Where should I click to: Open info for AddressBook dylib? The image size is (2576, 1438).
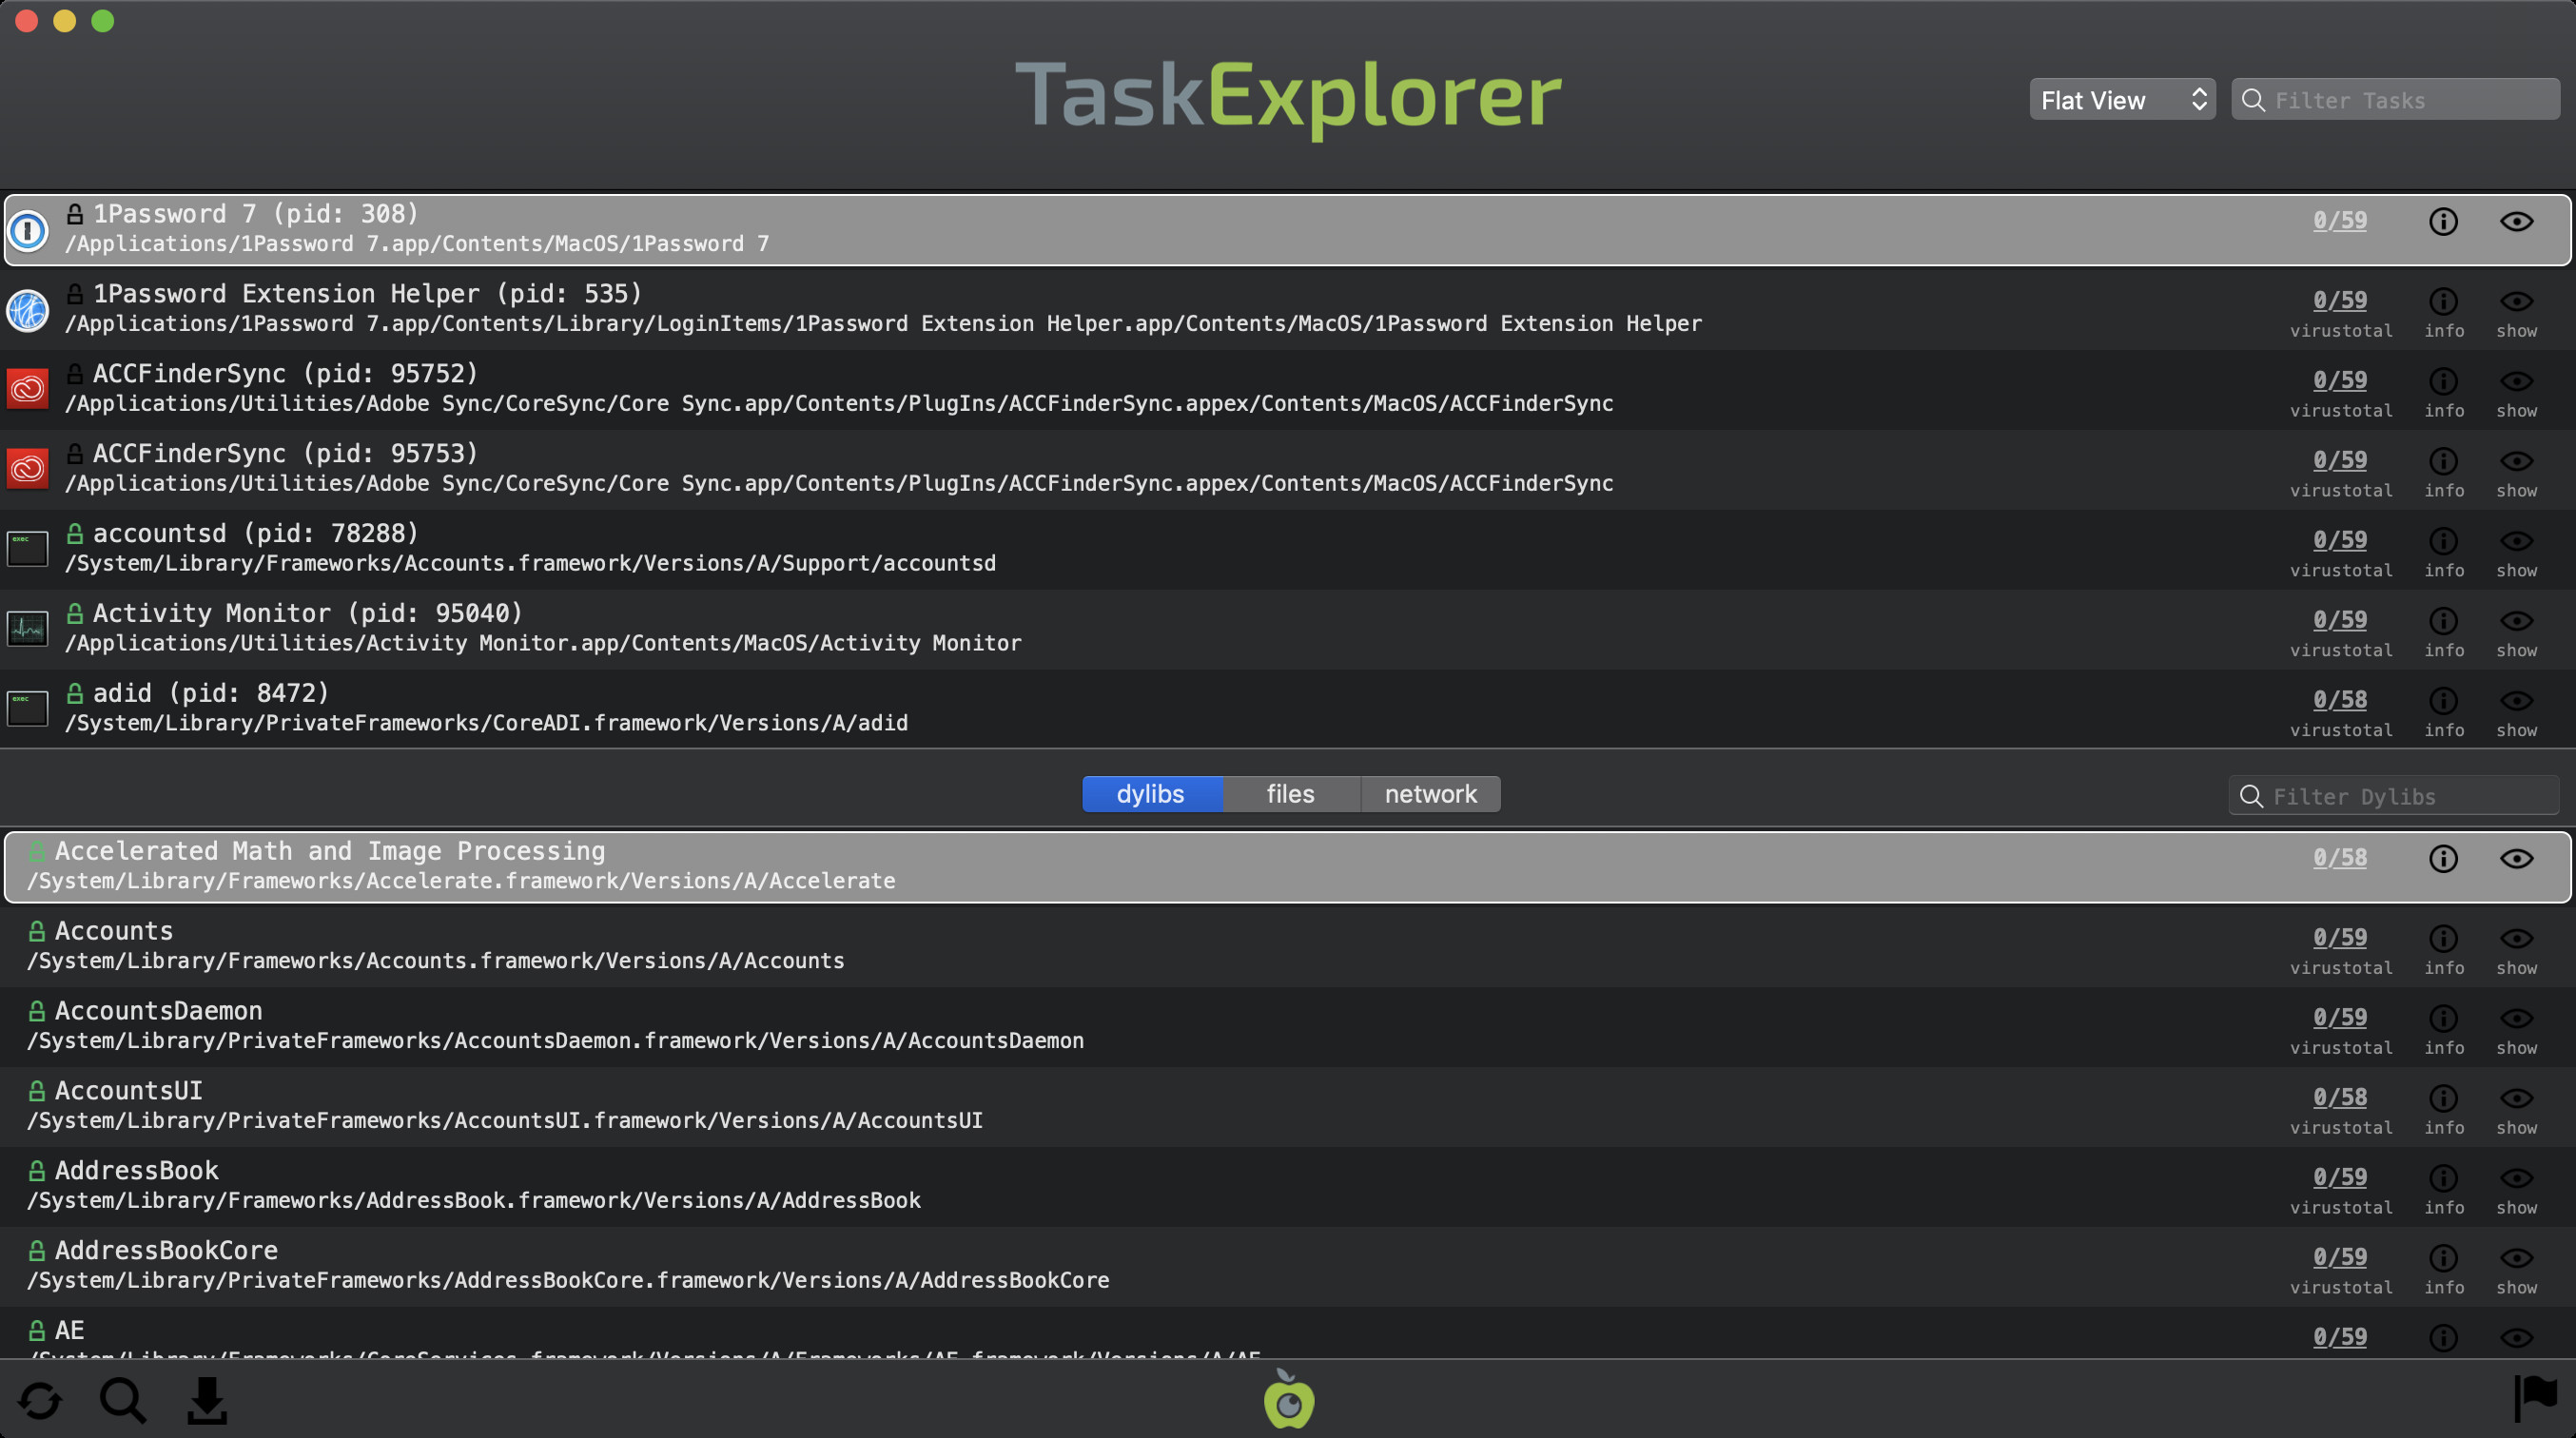2443,1178
